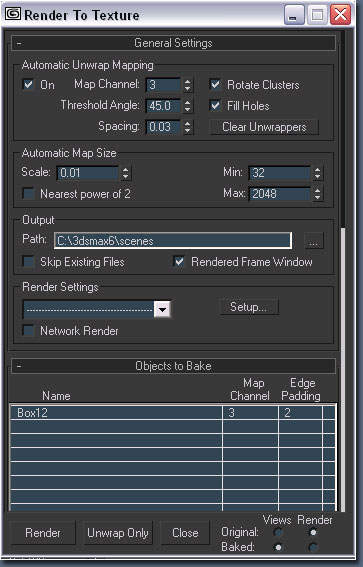Select Baked Render radio button

(x=313, y=547)
